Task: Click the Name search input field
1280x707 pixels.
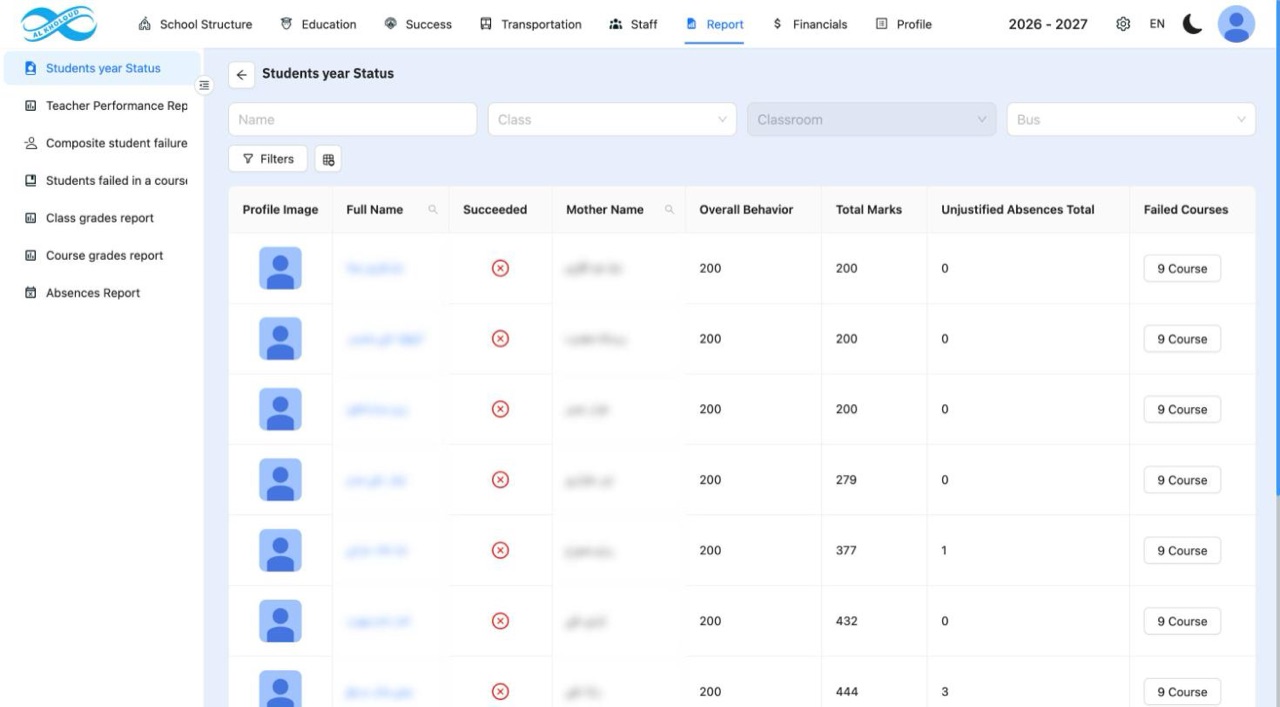Action: [x=353, y=119]
